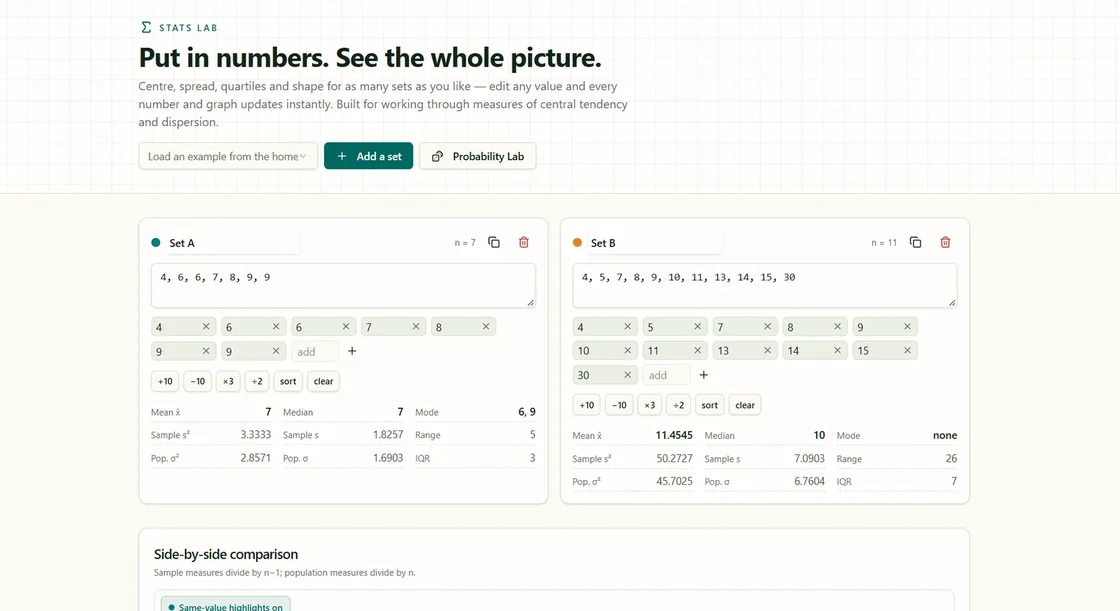Click the Set A name field
Image resolution: width=1120 pixels, height=611 pixels.
pyautogui.click(x=232, y=243)
